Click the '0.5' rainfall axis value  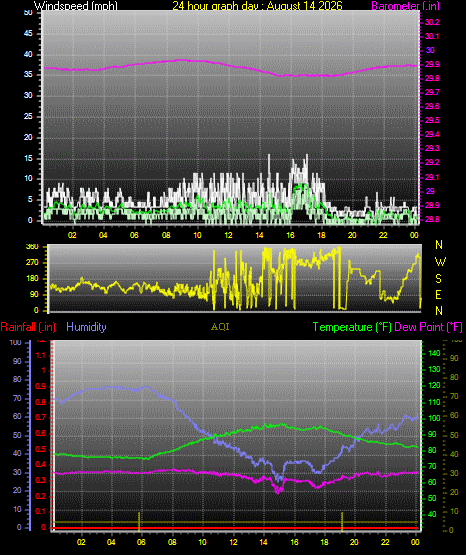41,449
